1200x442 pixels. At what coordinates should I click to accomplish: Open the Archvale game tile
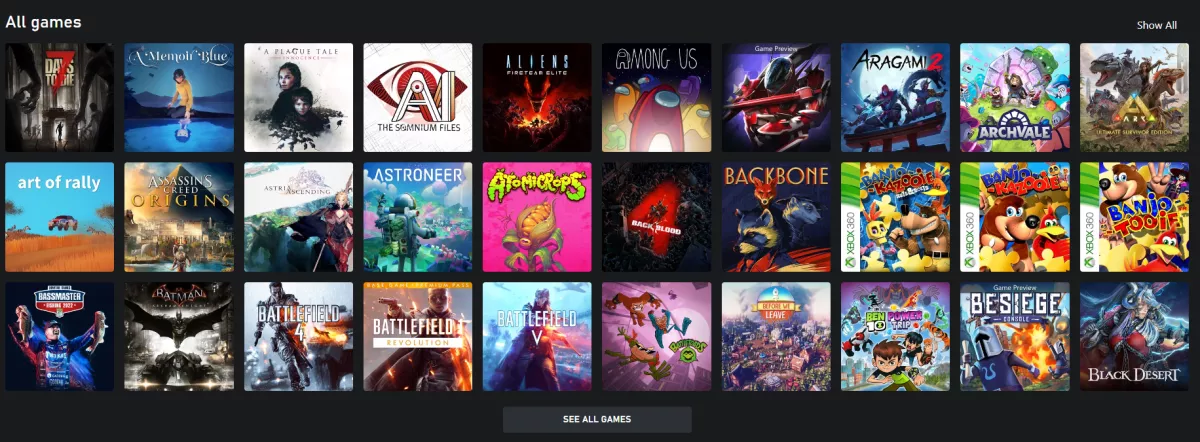click(x=1015, y=97)
